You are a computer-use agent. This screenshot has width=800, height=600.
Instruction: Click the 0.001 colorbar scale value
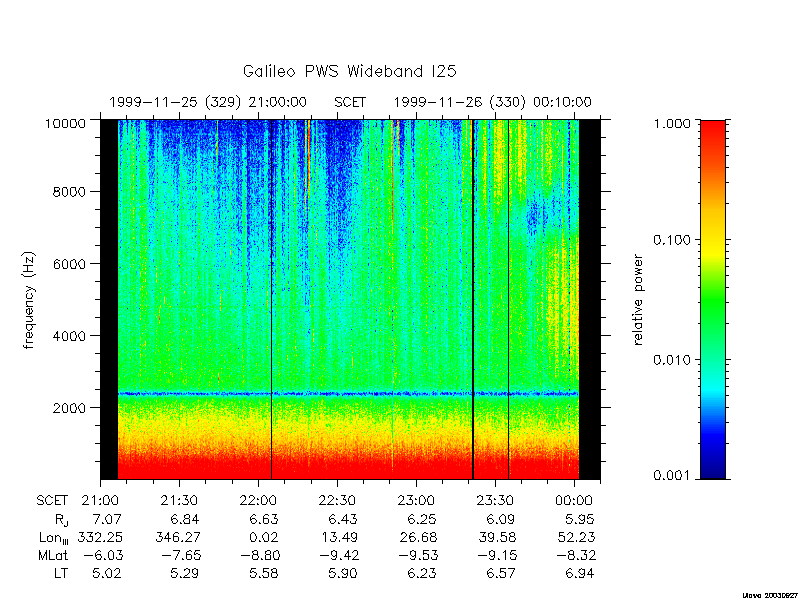pyautogui.click(x=672, y=476)
